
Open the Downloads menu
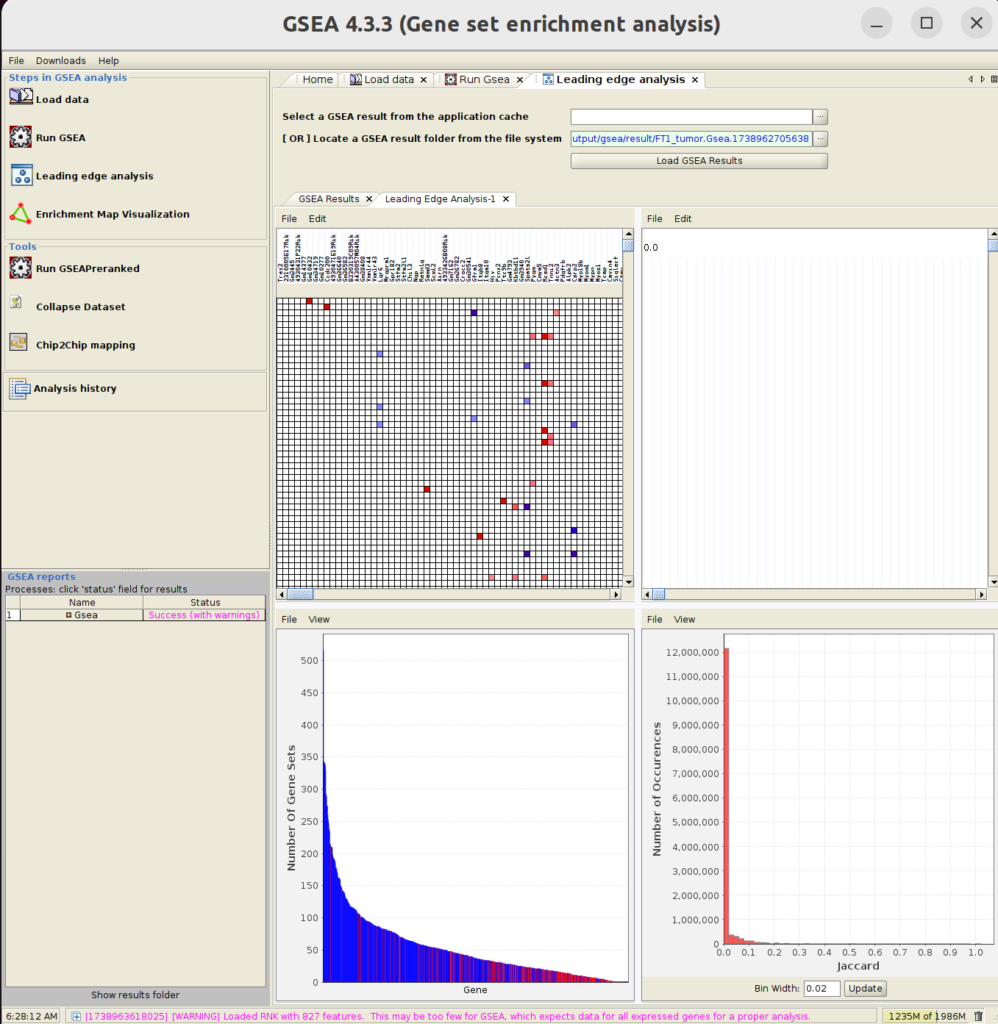click(x=61, y=61)
